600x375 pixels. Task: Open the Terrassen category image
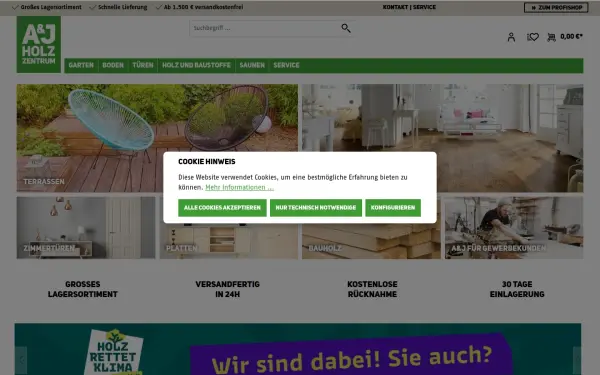(x=157, y=138)
